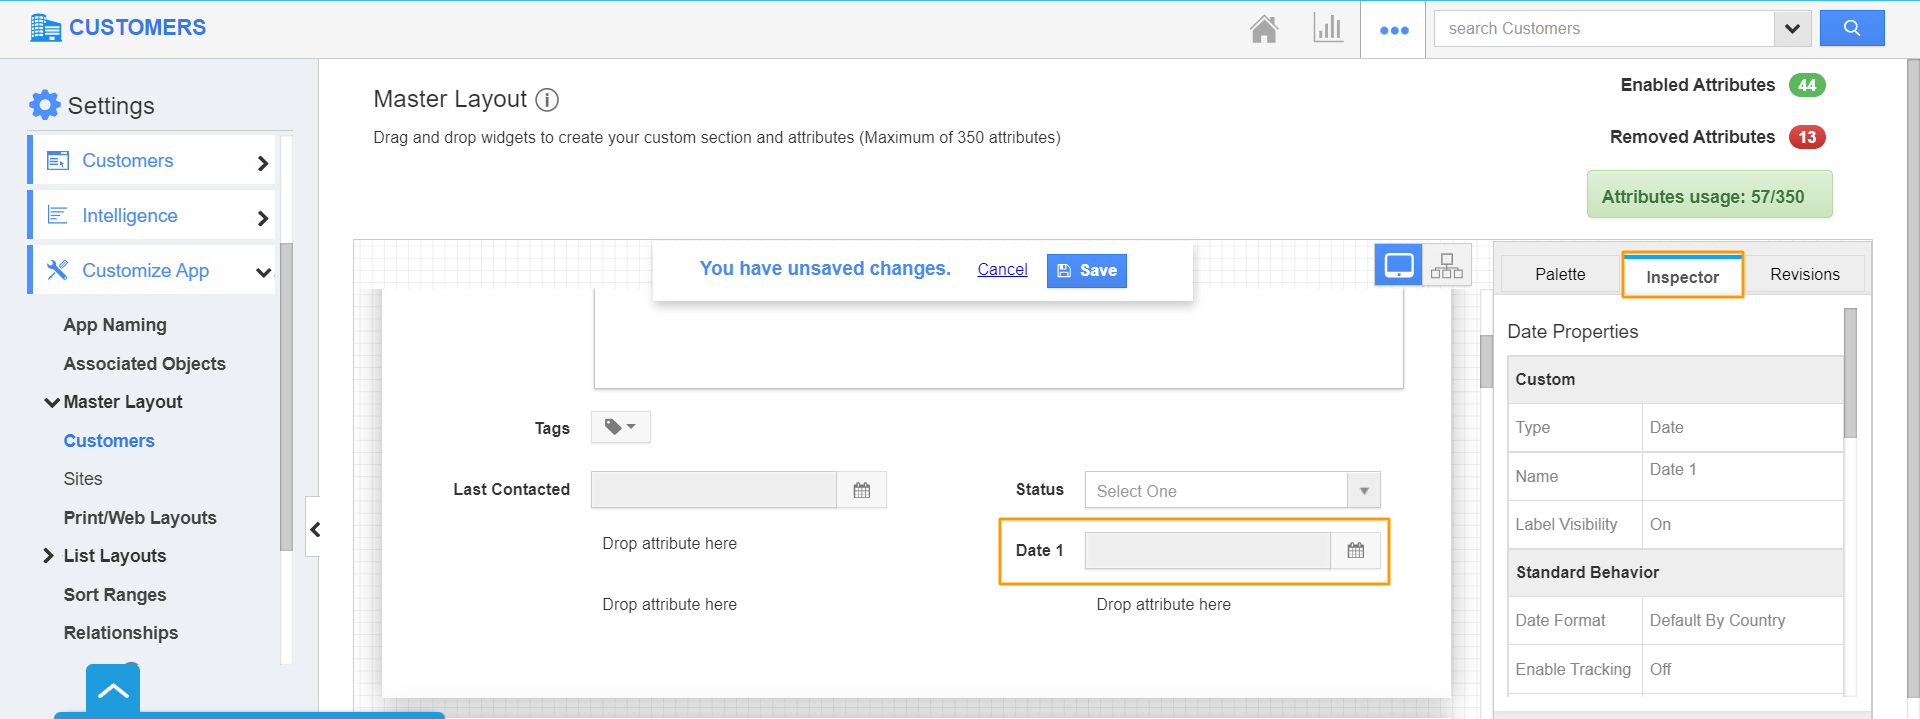Screen dimensions: 1920x719
Task: Switch to desktop view layout icon
Action: coord(1398,266)
